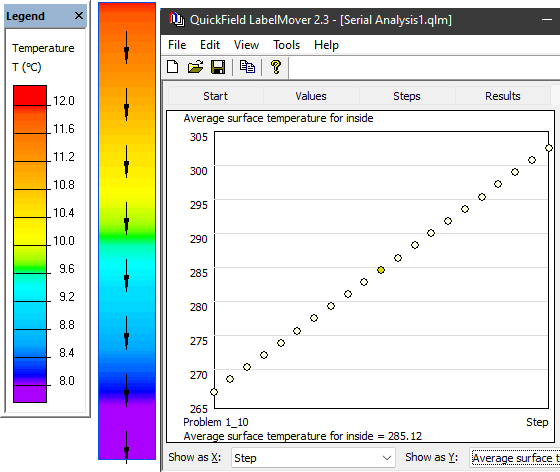
Task: Open the File menu
Action: coord(177,45)
